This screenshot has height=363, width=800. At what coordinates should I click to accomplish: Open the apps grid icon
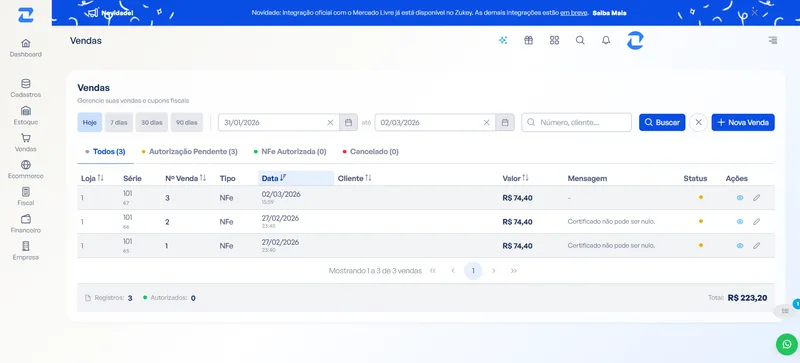tap(554, 40)
